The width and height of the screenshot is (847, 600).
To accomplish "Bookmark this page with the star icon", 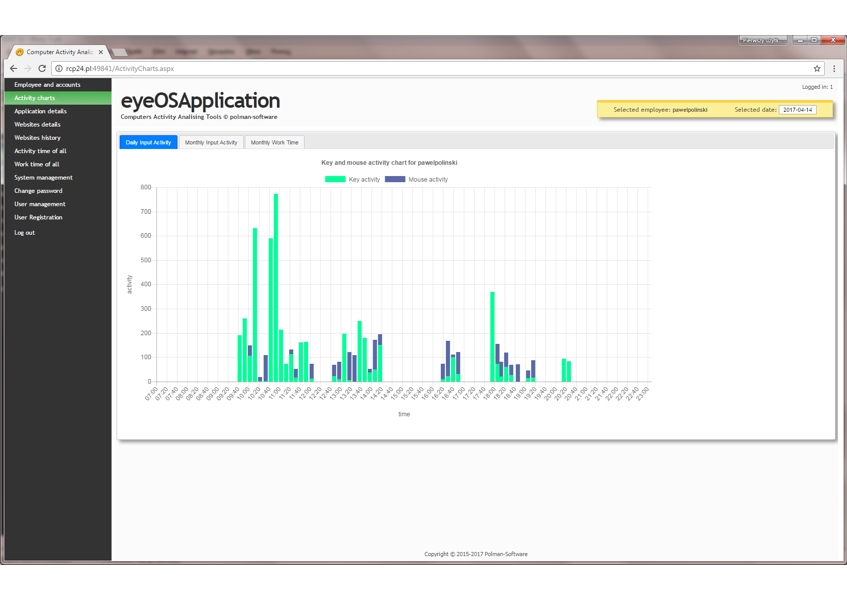I will click(817, 69).
